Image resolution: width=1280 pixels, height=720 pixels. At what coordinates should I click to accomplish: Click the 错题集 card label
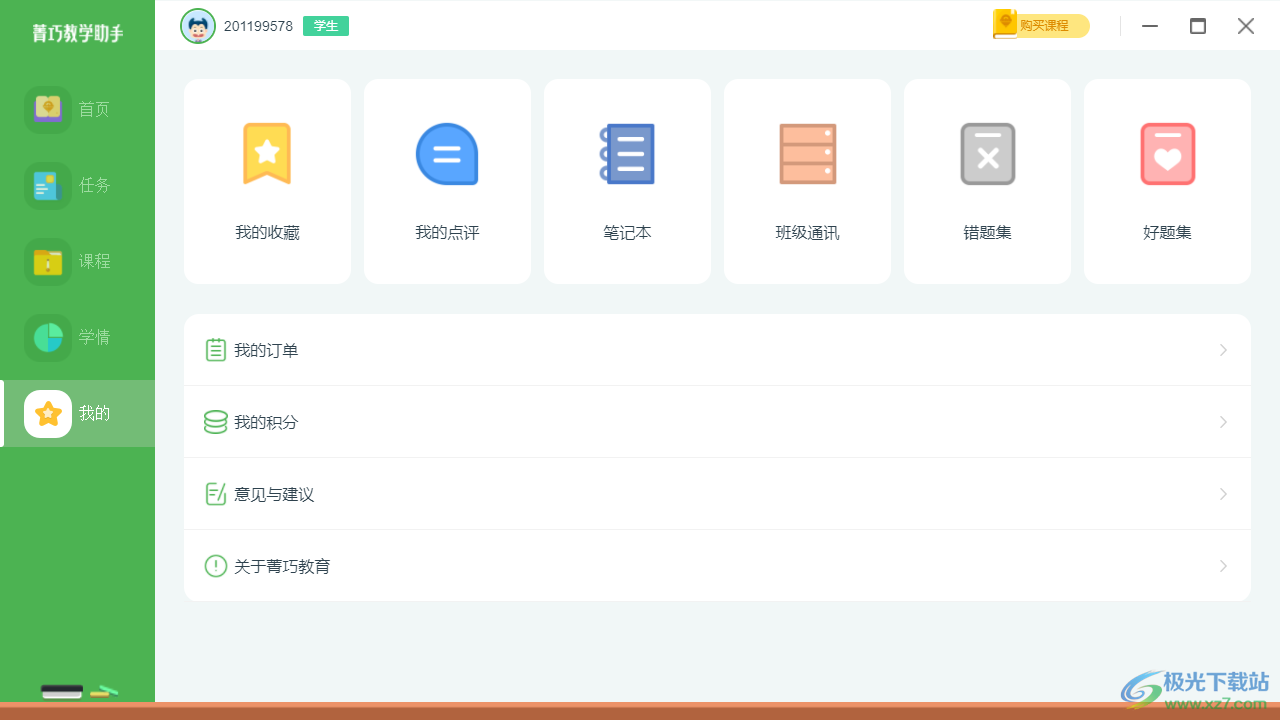pyautogui.click(x=987, y=233)
